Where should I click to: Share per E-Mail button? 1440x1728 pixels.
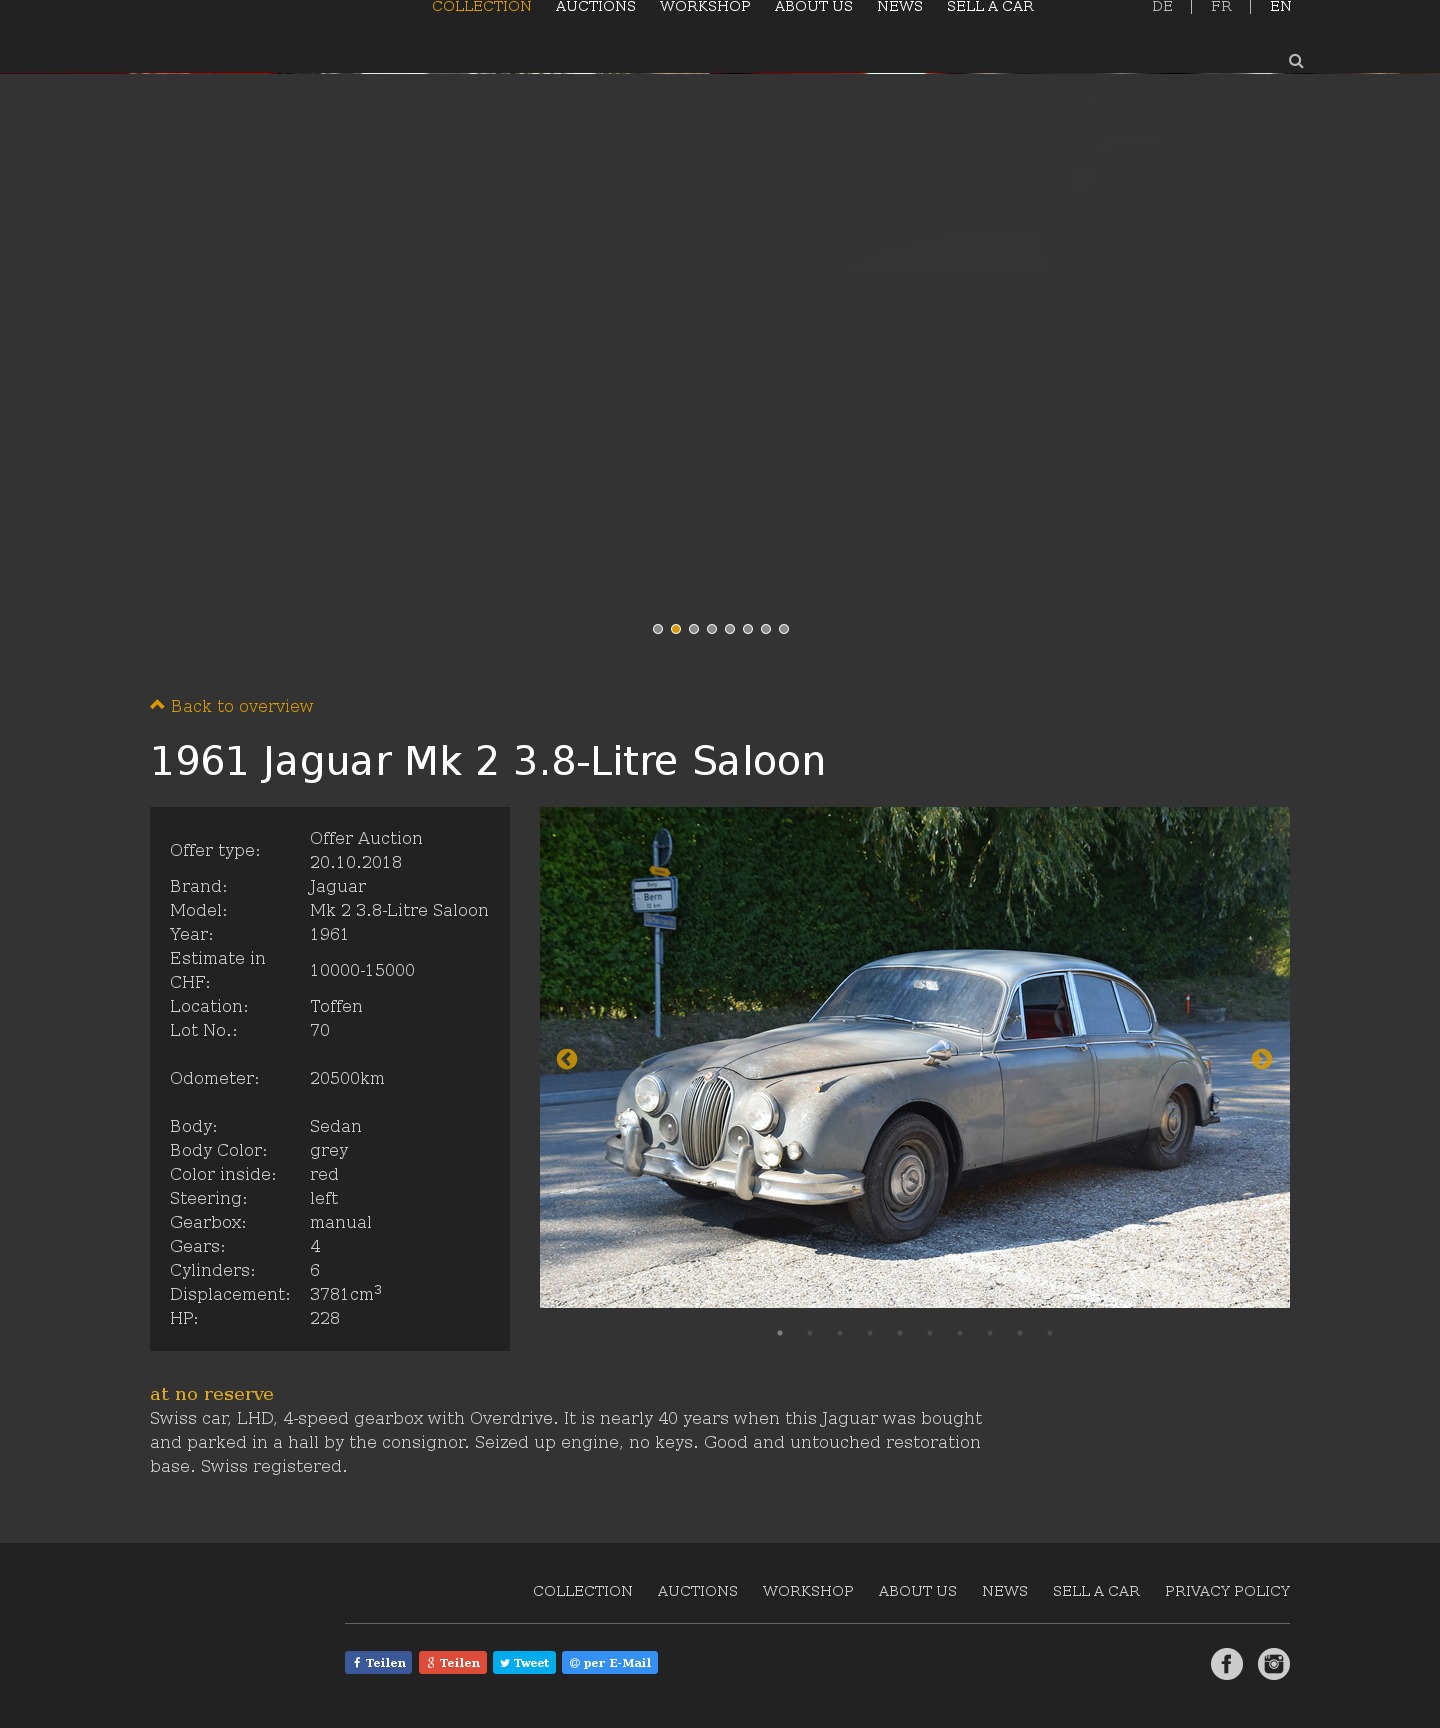click(610, 1663)
